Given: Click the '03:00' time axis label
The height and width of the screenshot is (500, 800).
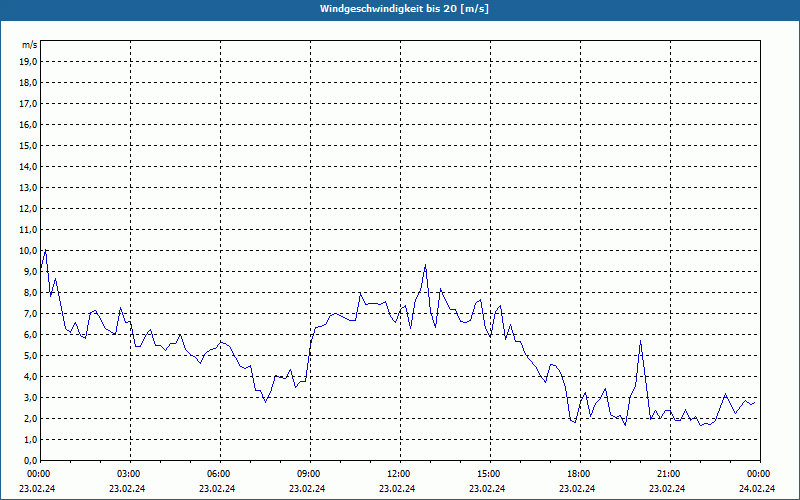Looking at the screenshot, I should (x=130, y=474).
